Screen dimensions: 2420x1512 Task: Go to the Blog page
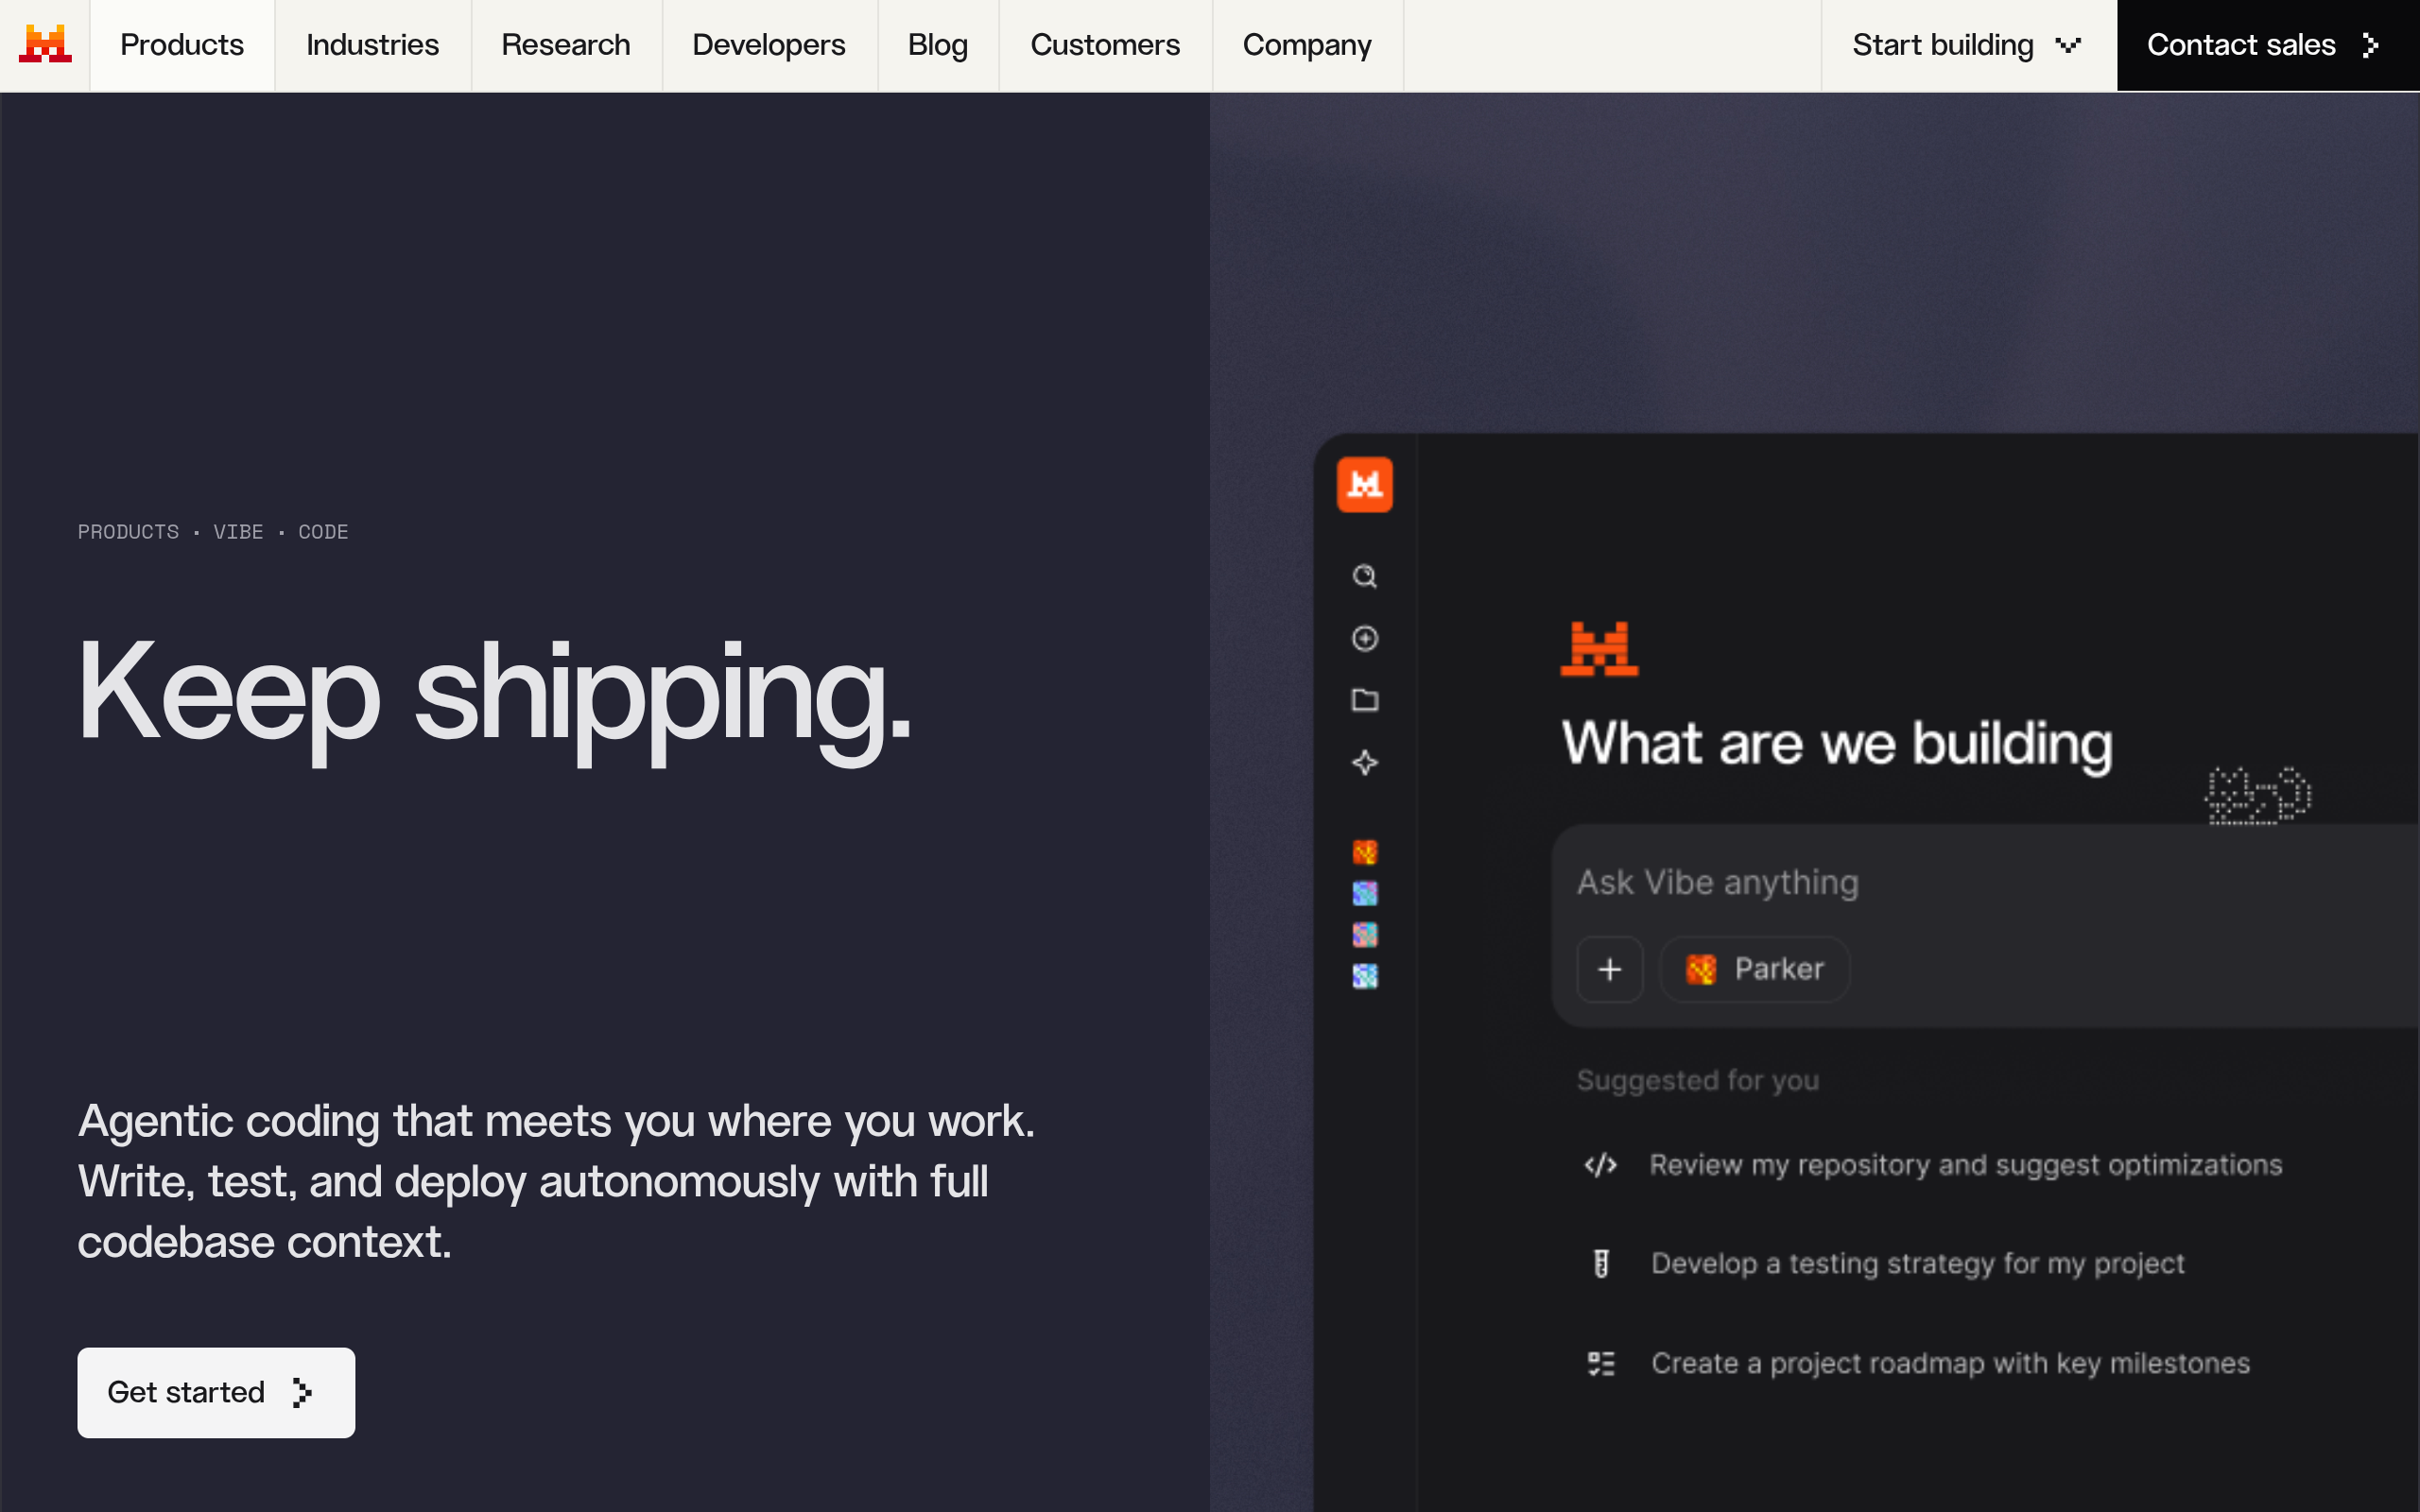point(938,45)
